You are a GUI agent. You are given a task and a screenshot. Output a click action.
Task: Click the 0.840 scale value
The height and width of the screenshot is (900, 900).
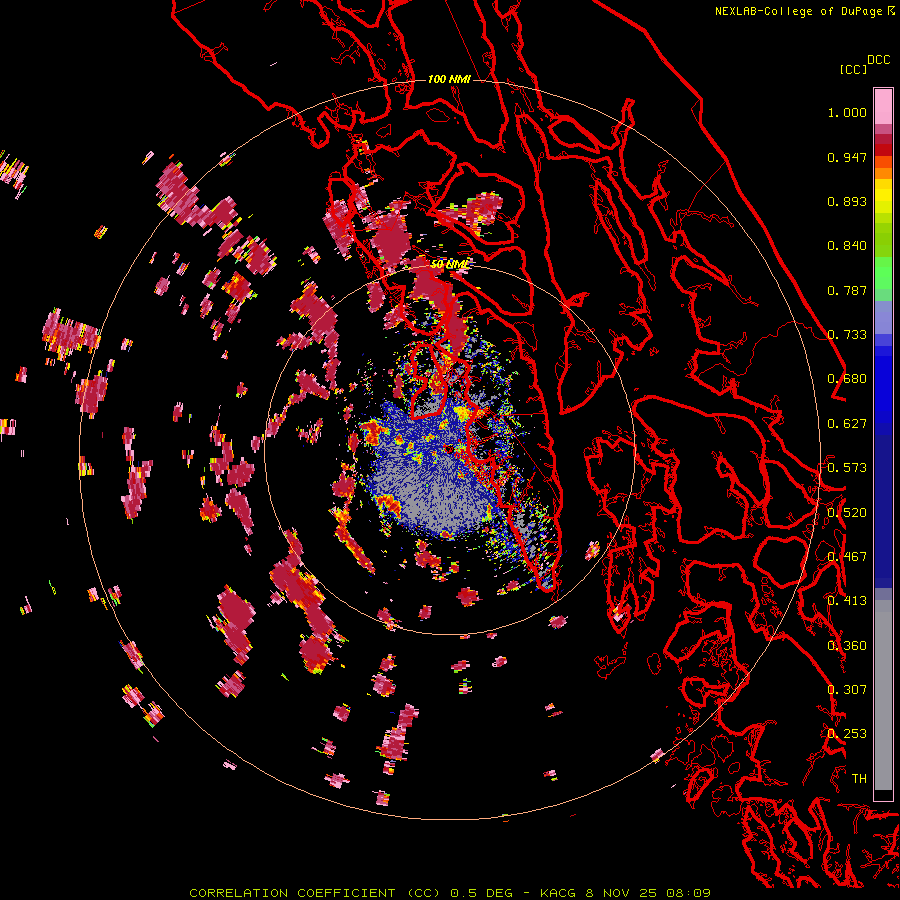847,246
